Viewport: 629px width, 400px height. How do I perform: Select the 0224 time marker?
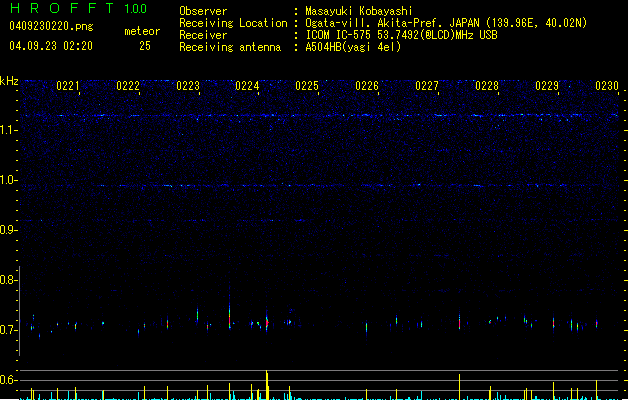(x=247, y=87)
